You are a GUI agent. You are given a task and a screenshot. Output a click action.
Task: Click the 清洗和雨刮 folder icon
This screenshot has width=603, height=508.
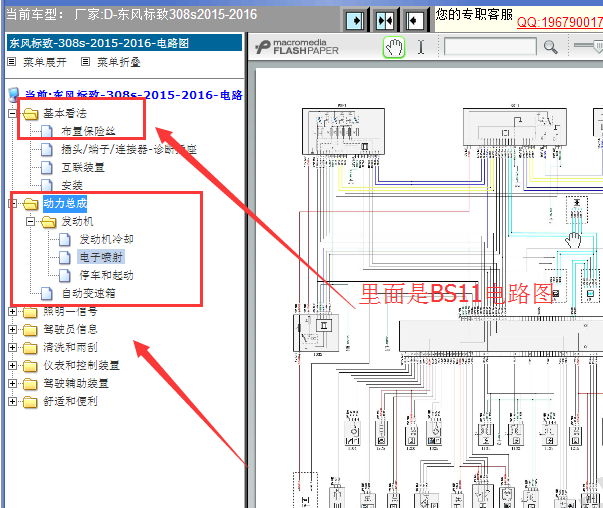(30, 348)
